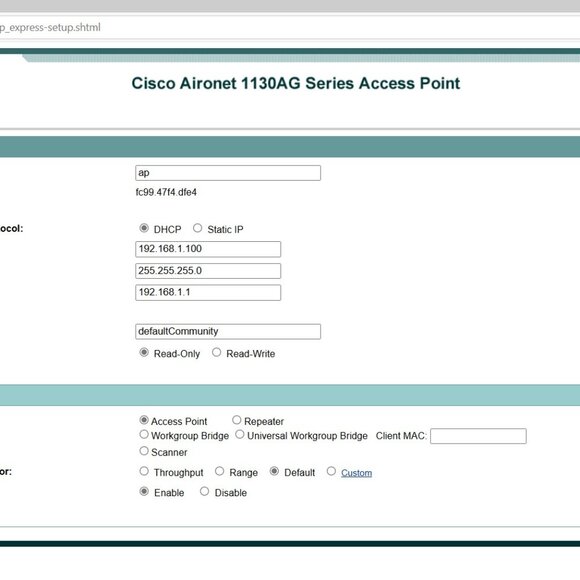Select the DHCP radio button
The width and height of the screenshot is (580, 580).
click(144, 228)
